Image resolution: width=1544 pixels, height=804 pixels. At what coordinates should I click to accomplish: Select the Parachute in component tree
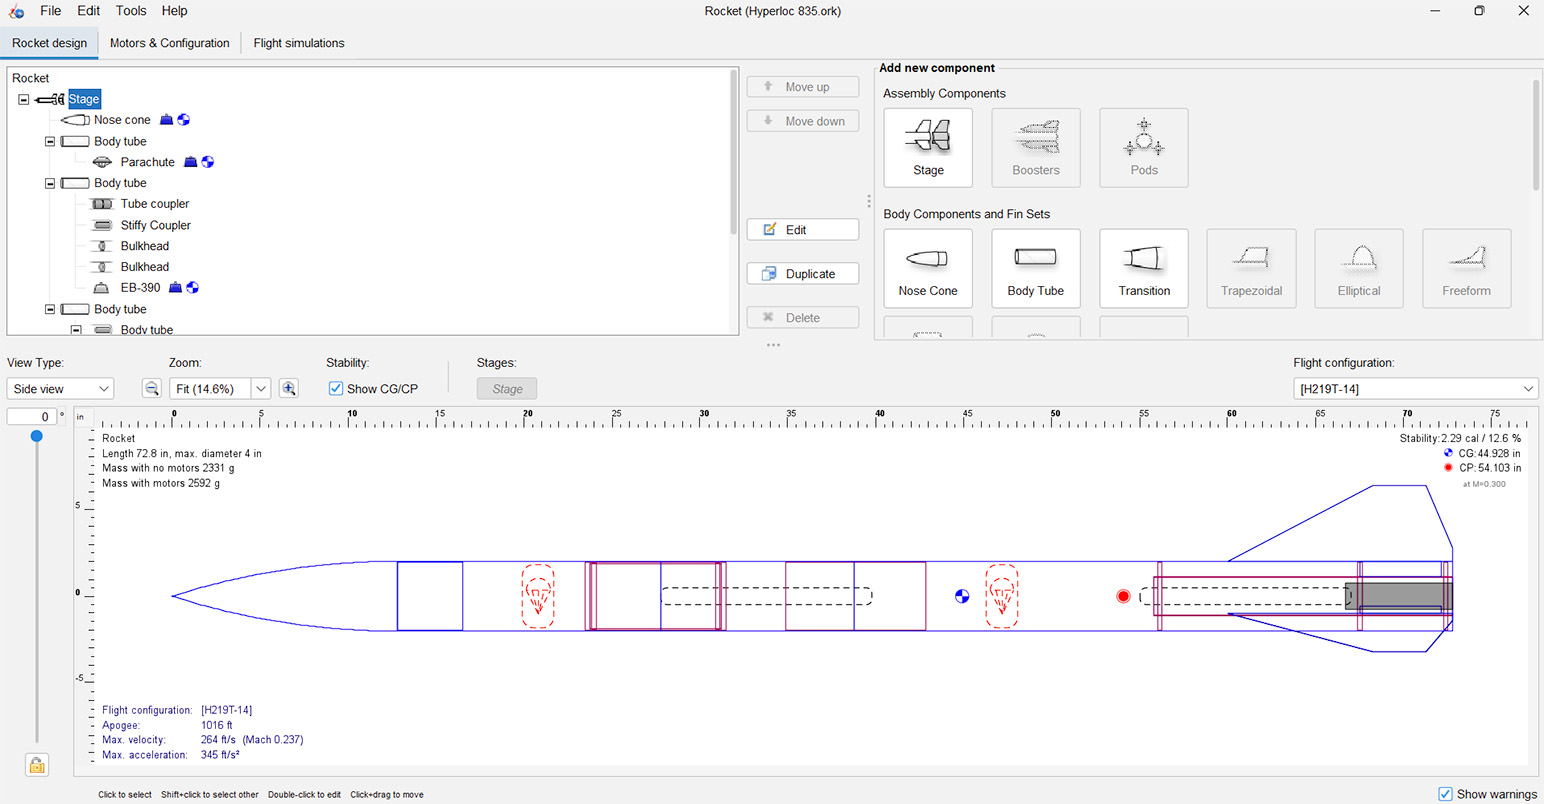tap(147, 162)
